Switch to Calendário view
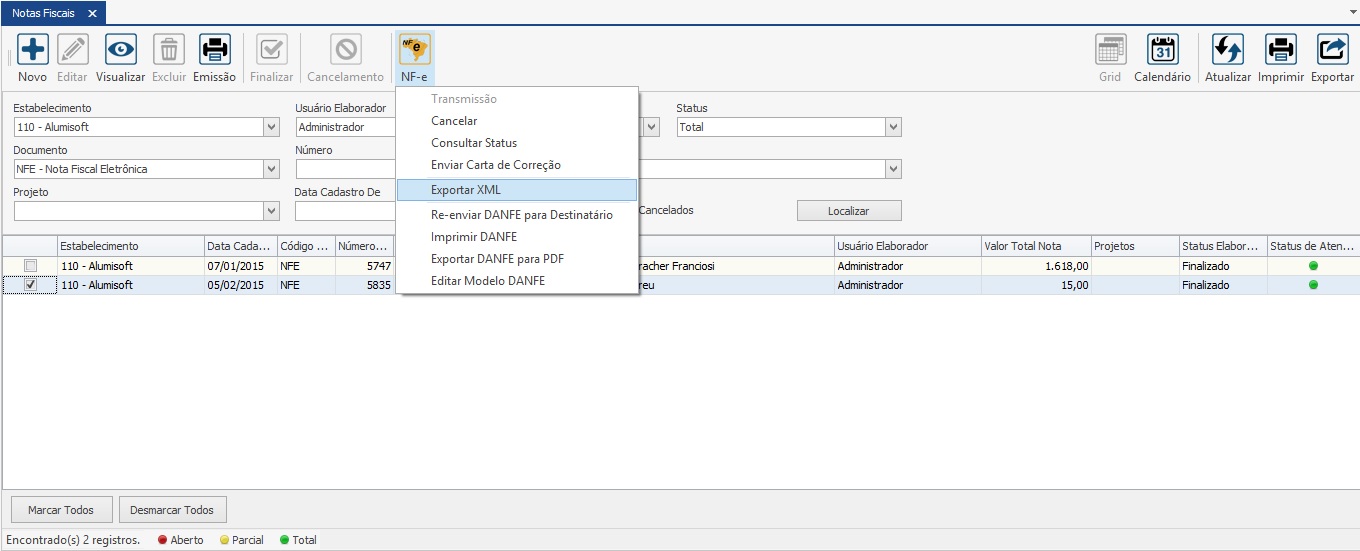 [1162, 49]
